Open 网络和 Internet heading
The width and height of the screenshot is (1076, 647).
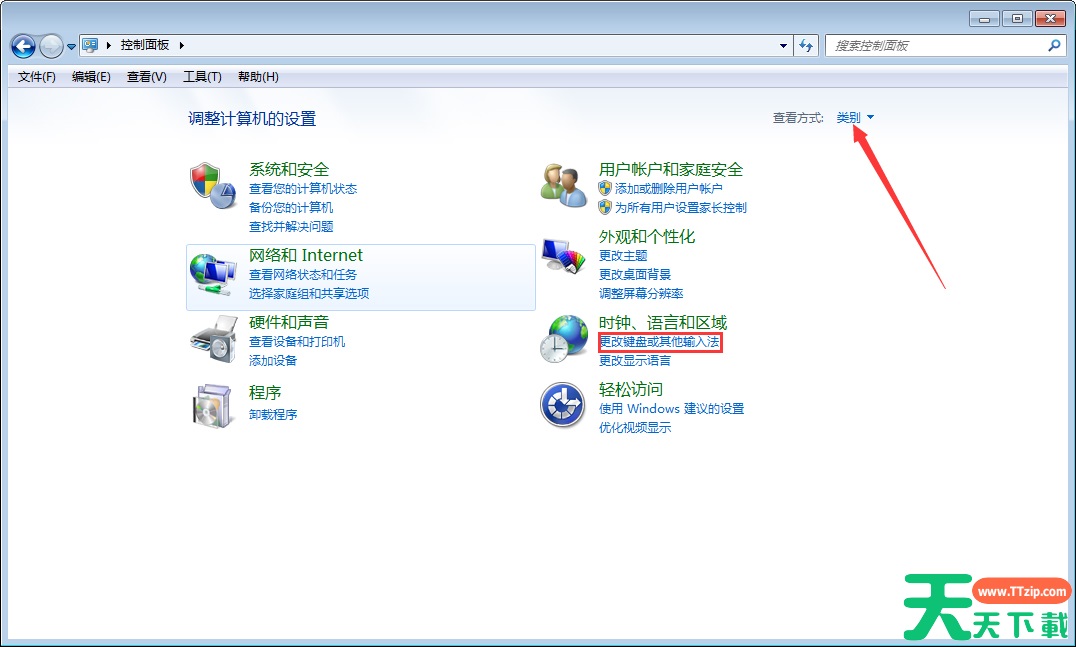pyautogui.click(x=305, y=255)
